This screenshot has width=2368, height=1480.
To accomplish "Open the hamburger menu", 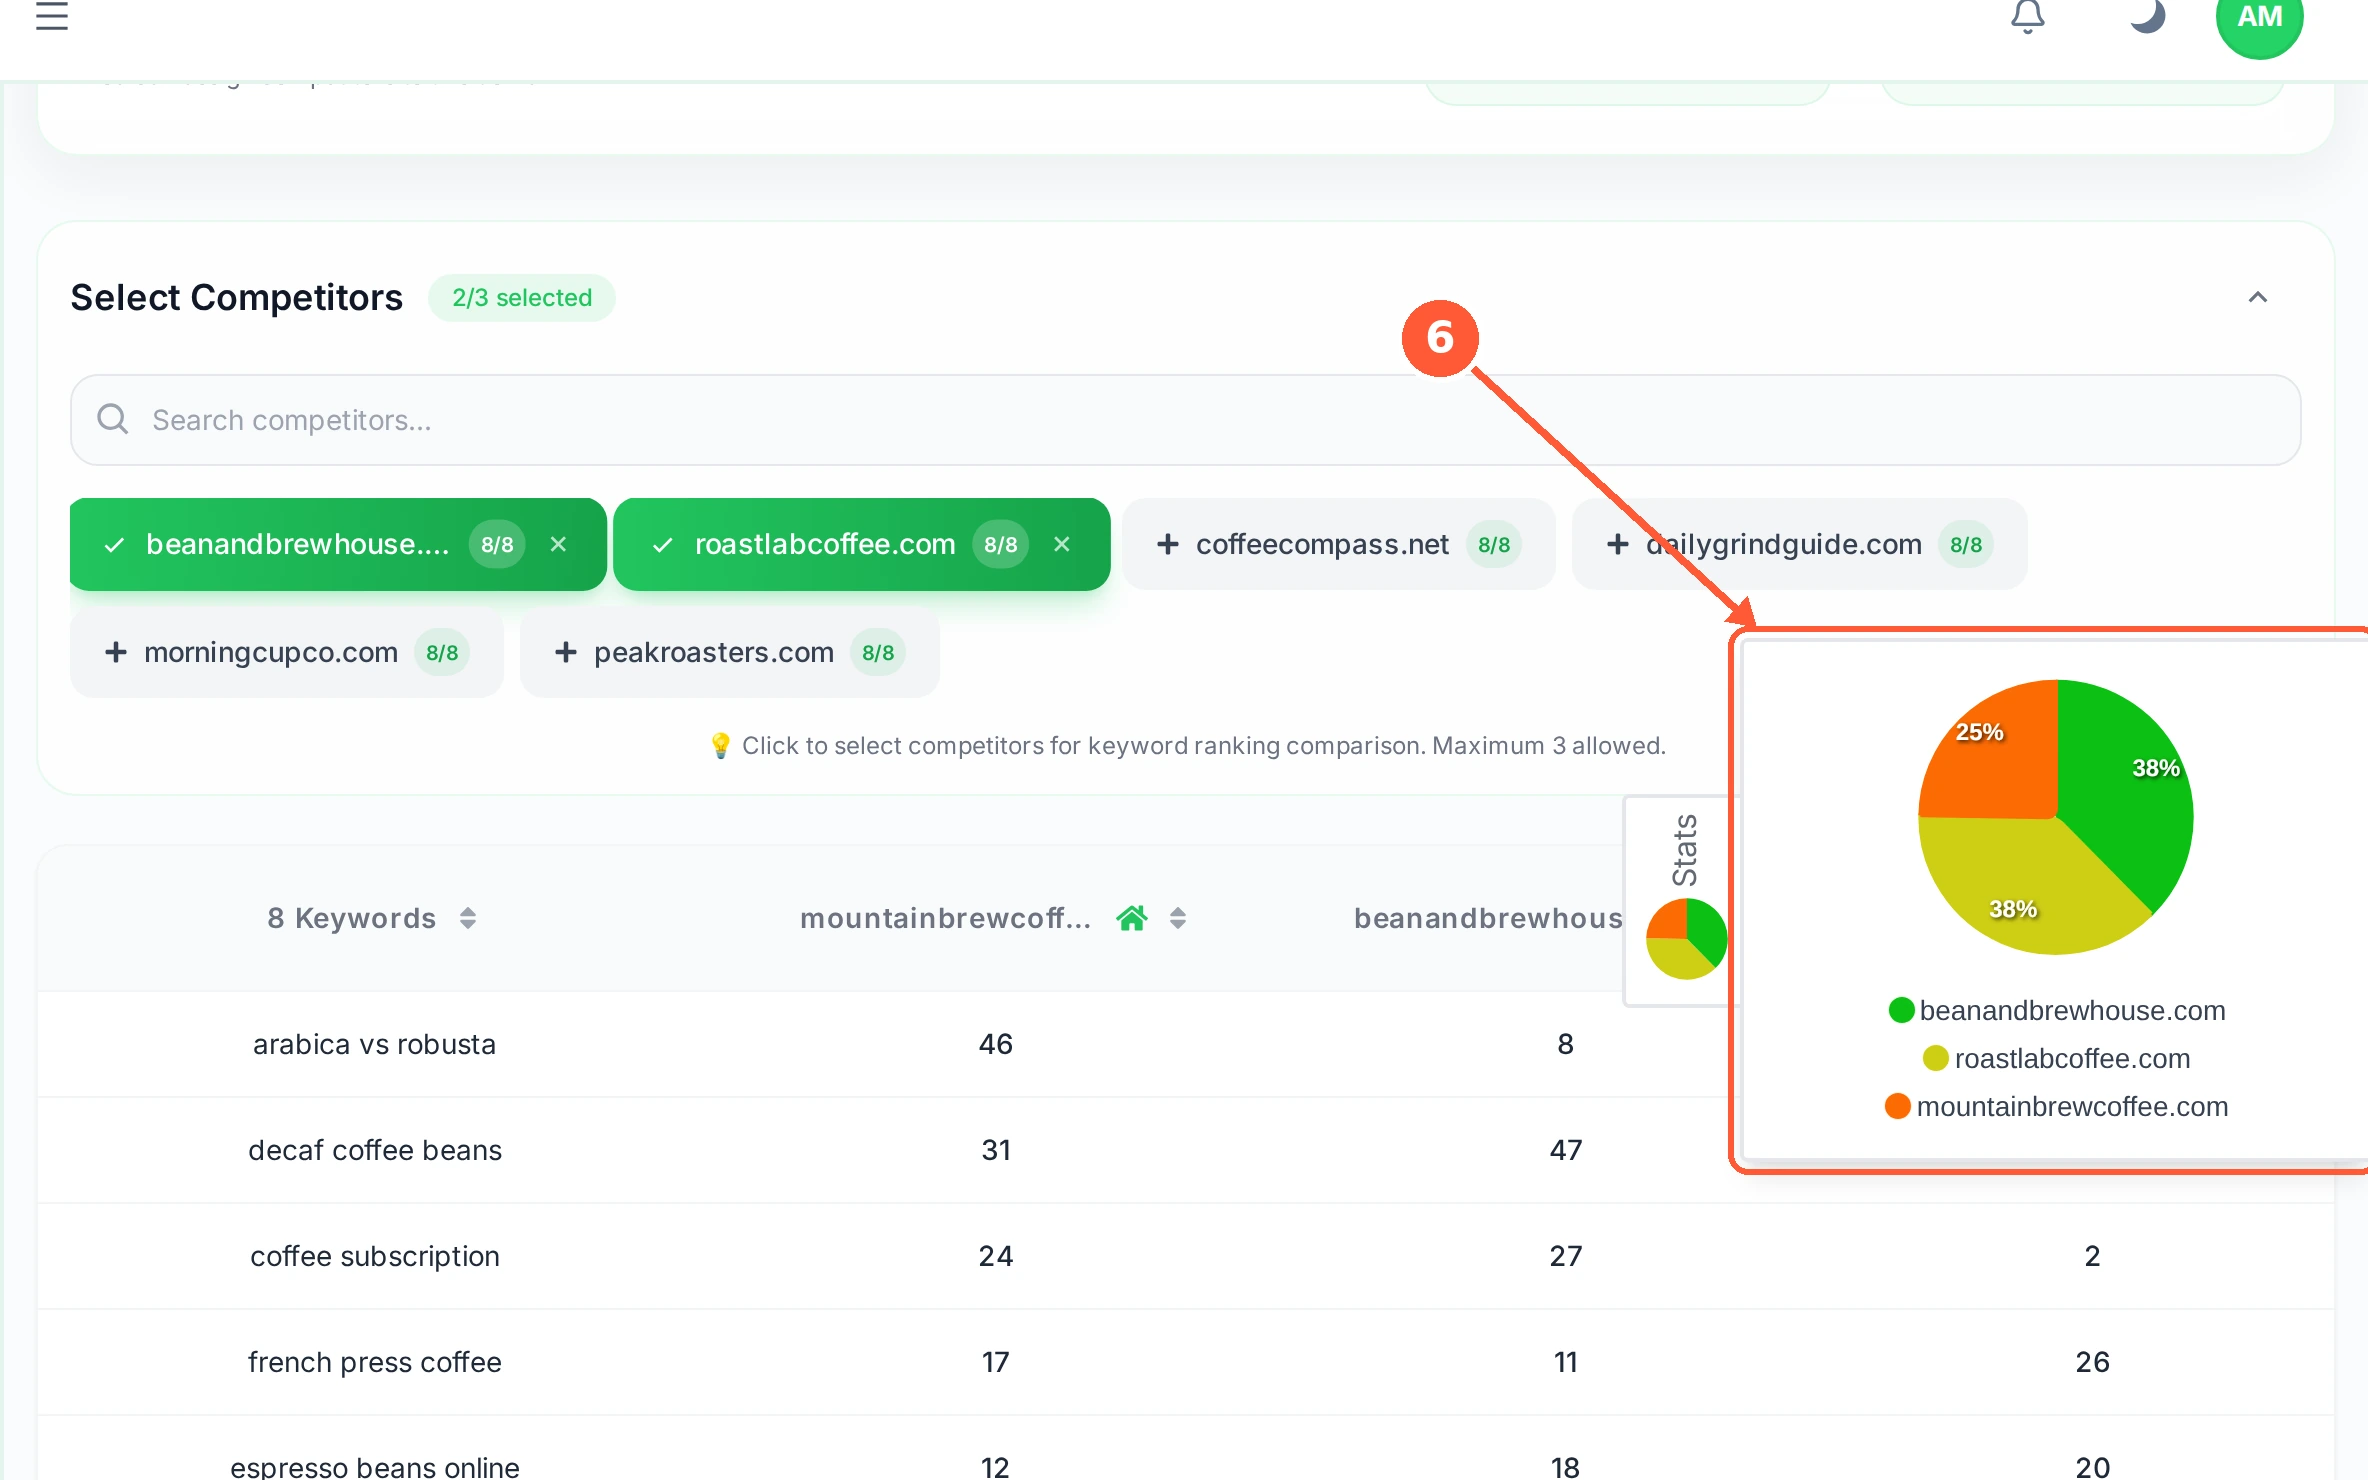I will 51,15.
